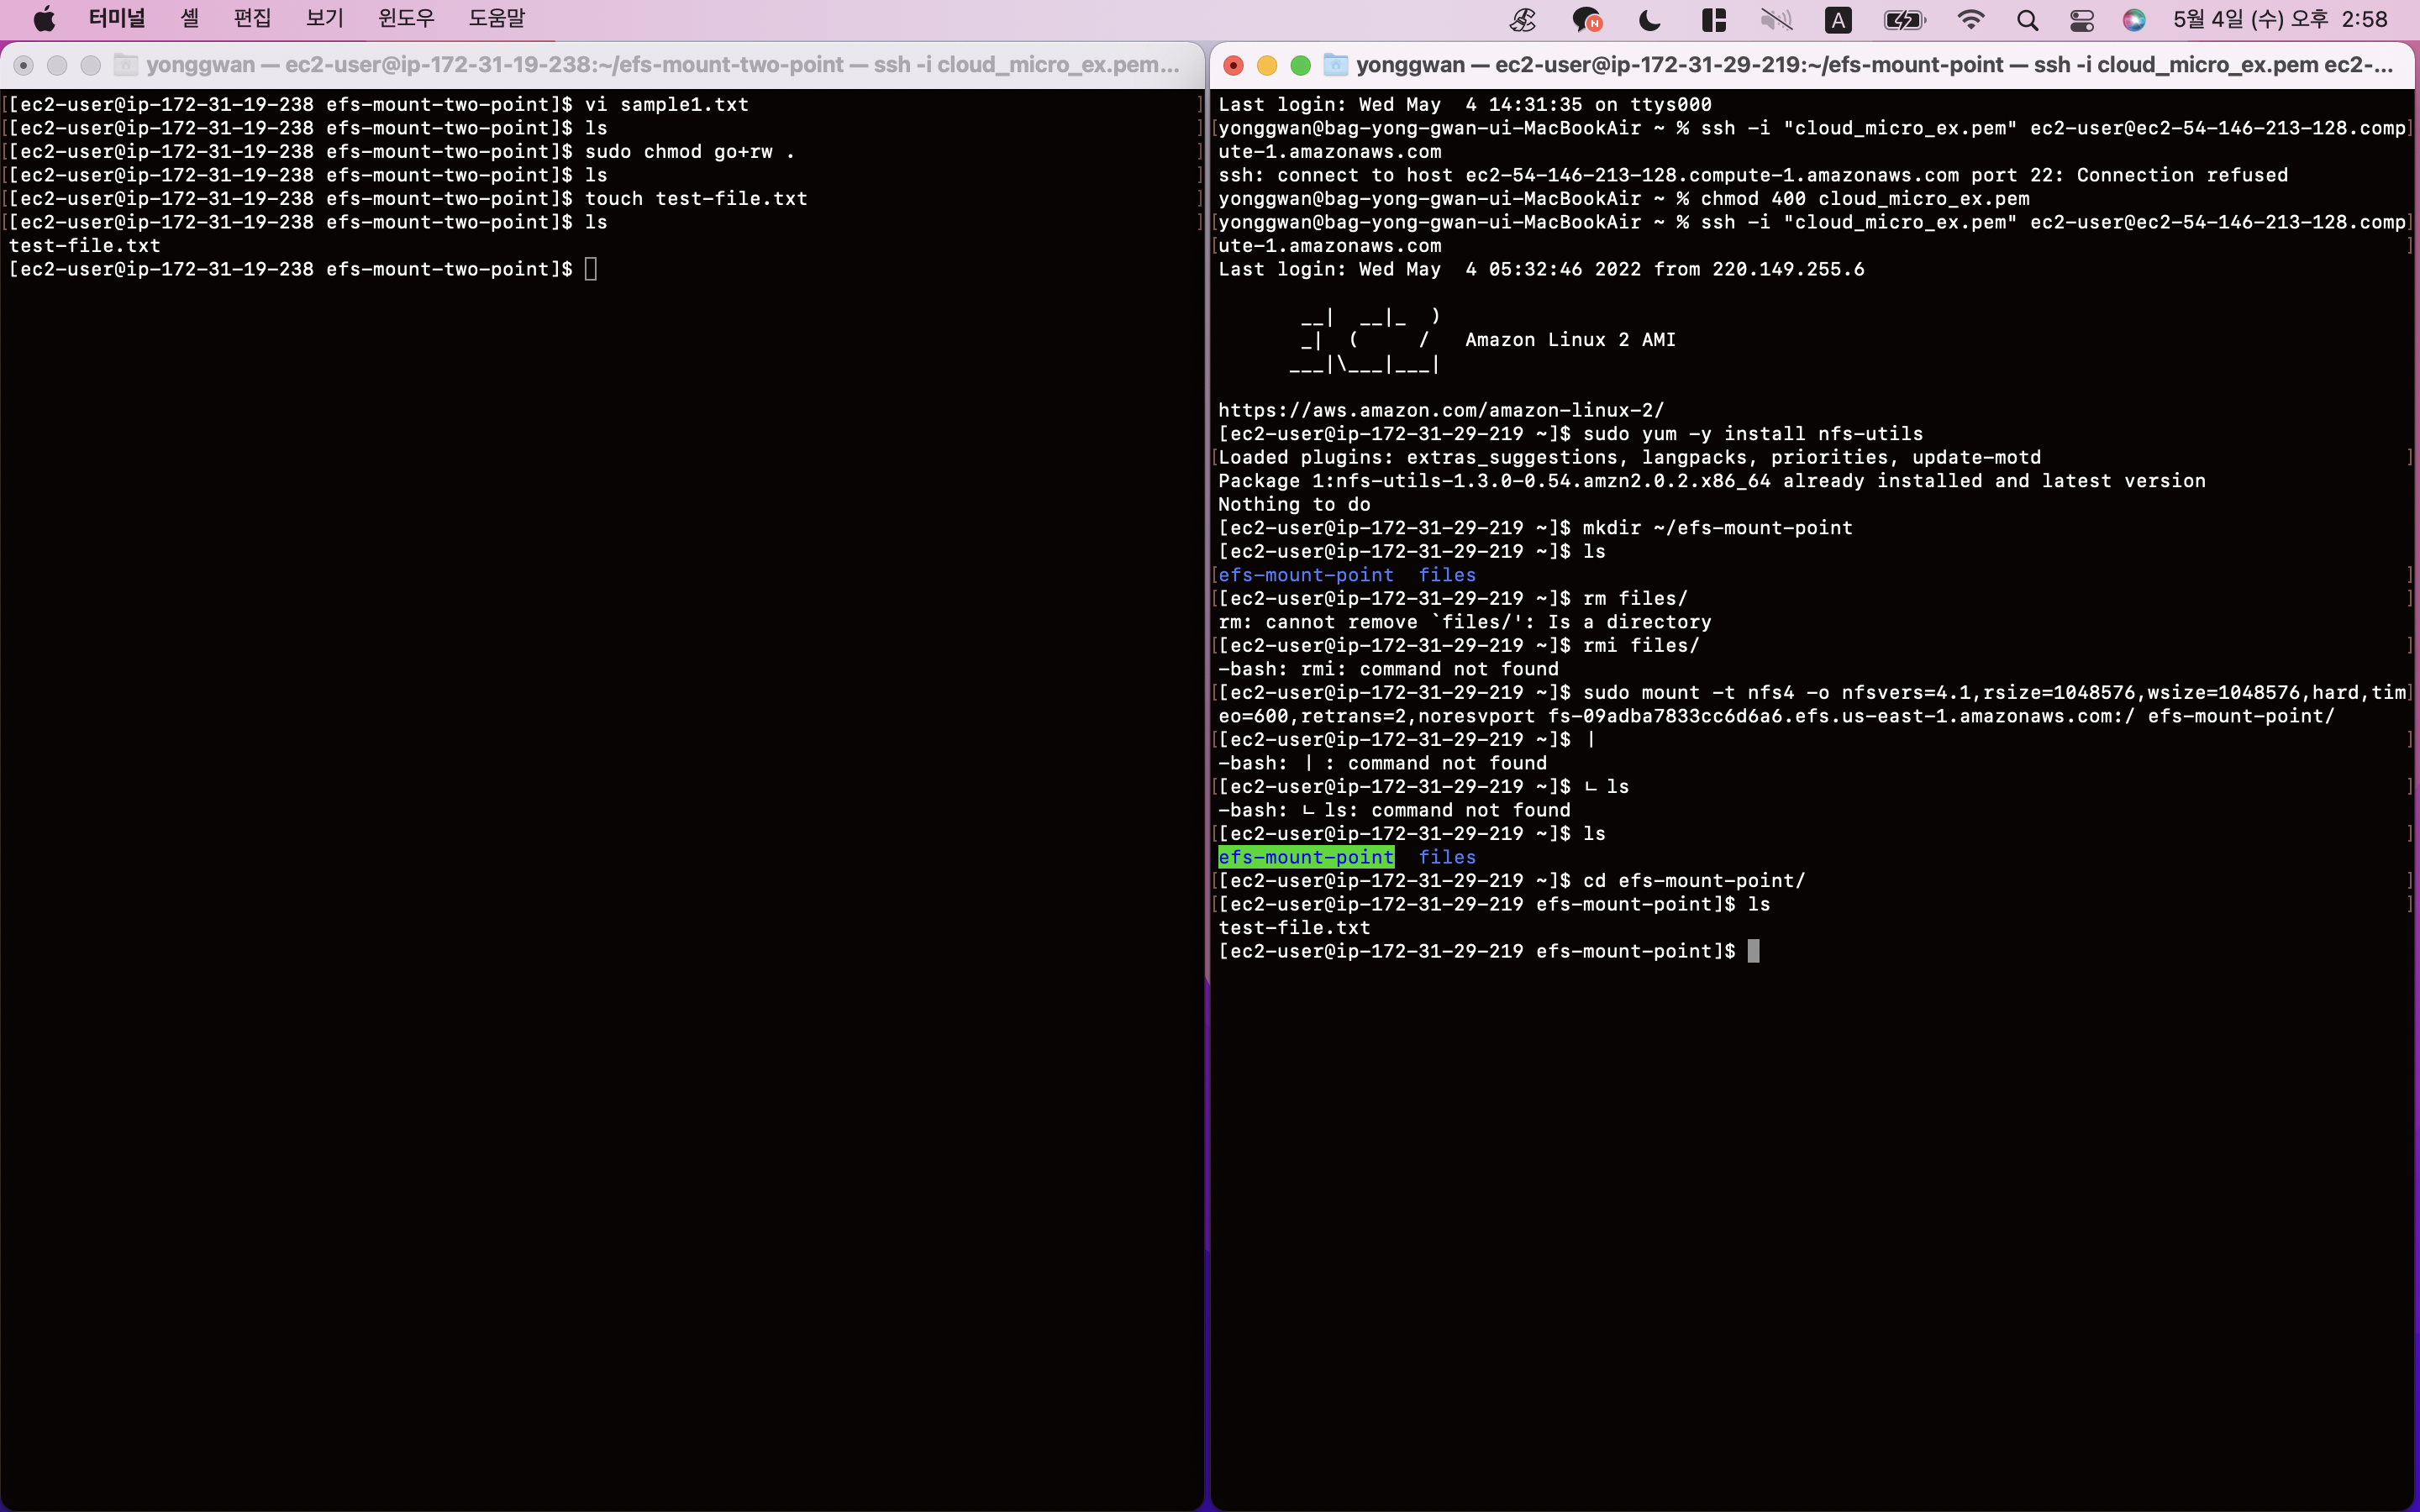The width and height of the screenshot is (2420, 1512).
Task: Click the left terminal window title bar text
Action: (663, 65)
